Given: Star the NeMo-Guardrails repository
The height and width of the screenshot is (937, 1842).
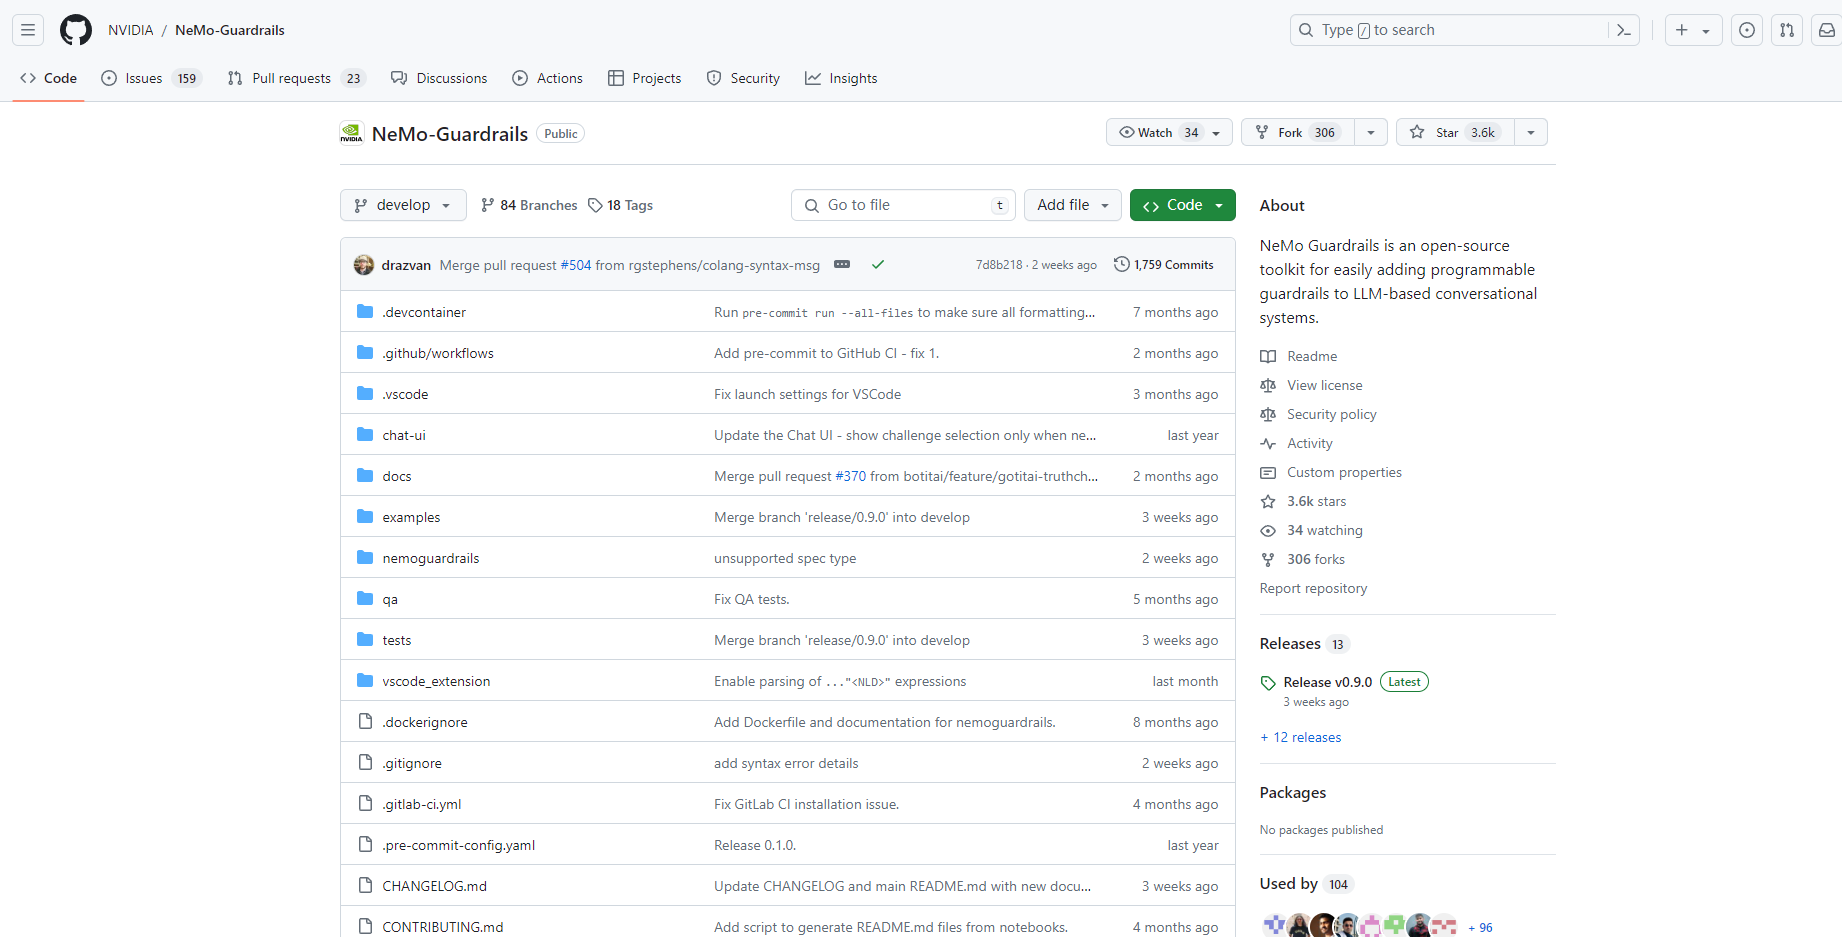Looking at the screenshot, I should point(1455,132).
